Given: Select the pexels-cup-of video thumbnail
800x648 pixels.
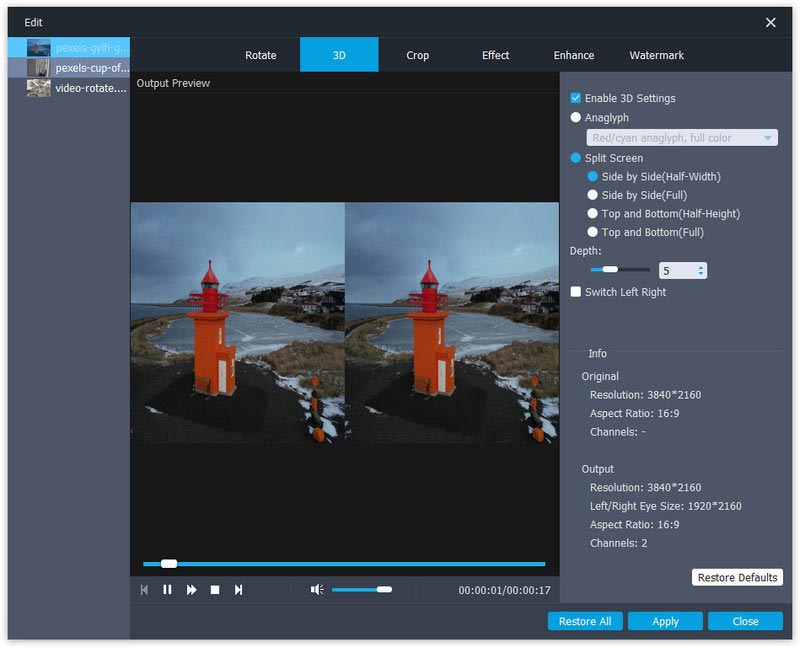Looking at the screenshot, I should (x=39, y=68).
